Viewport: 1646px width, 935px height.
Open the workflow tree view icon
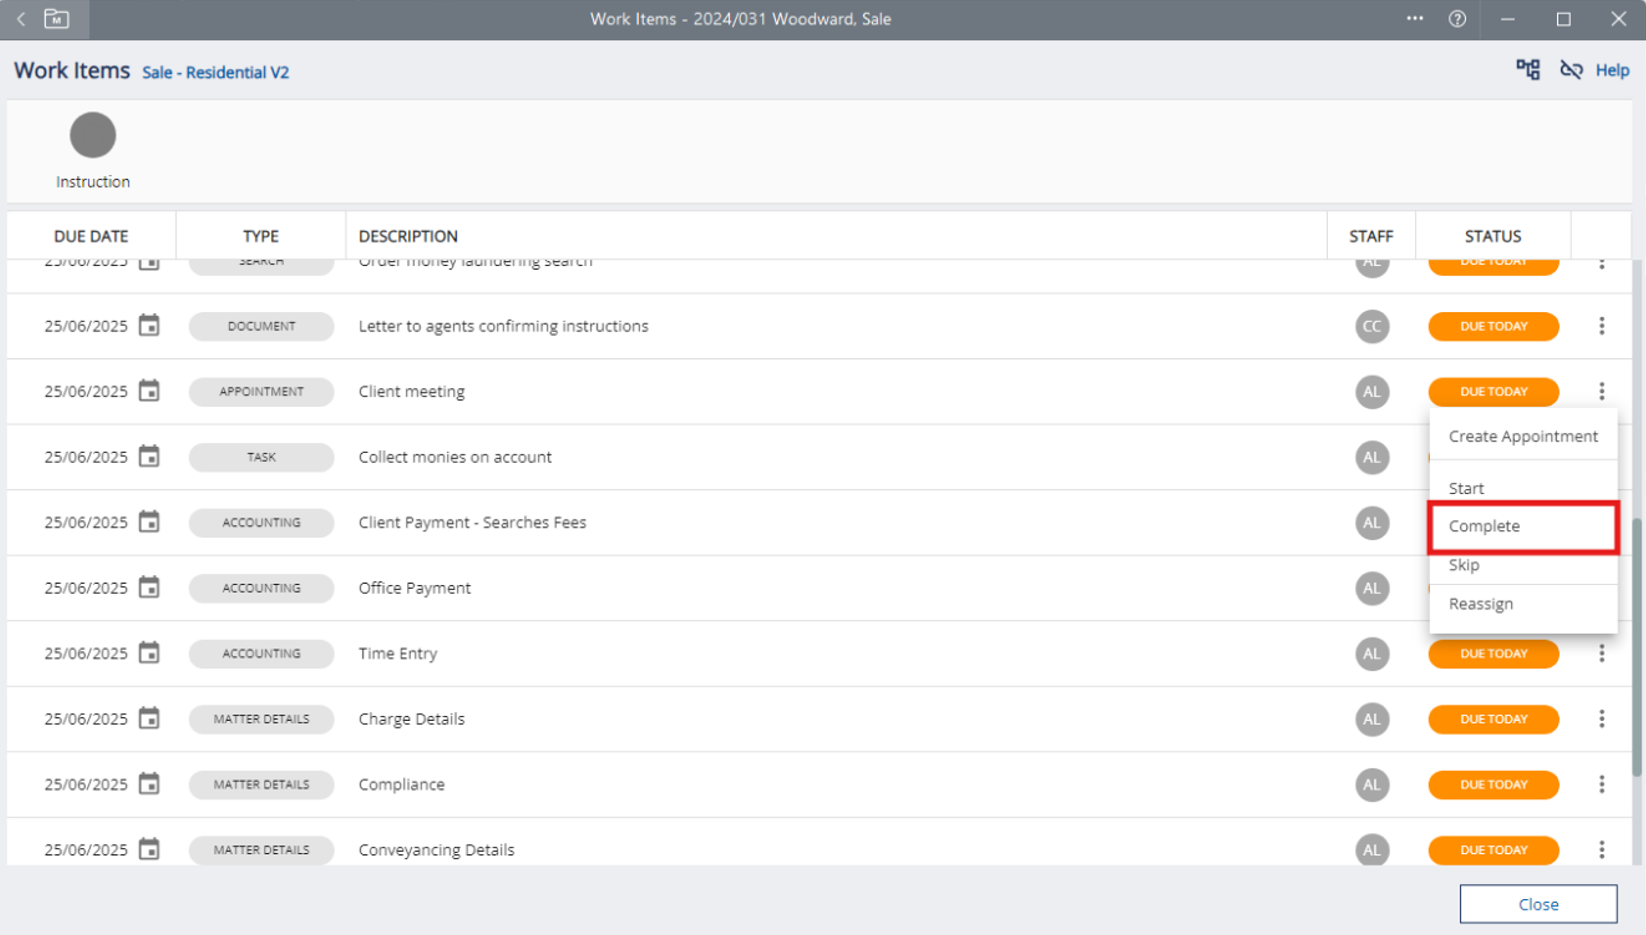tap(1527, 70)
